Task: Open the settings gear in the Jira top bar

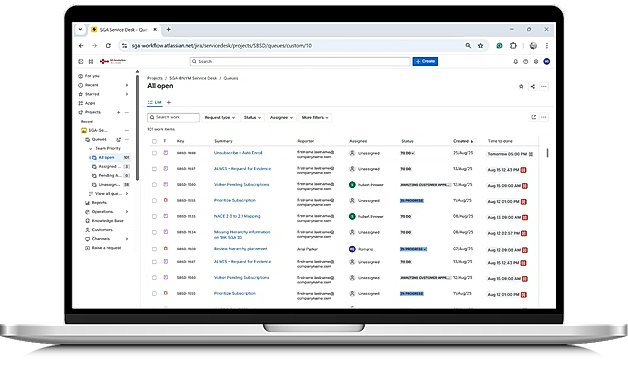Action: (x=536, y=61)
